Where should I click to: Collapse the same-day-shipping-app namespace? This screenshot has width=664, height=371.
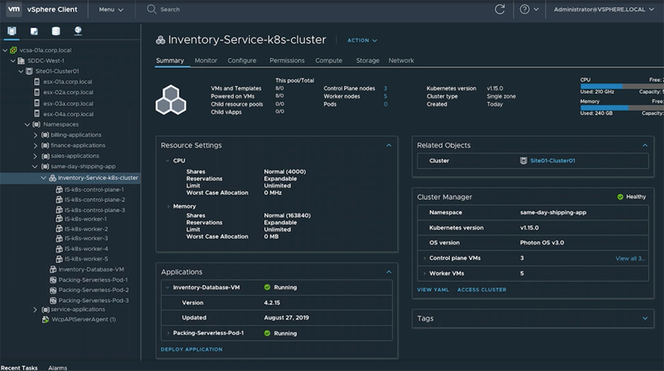point(35,167)
